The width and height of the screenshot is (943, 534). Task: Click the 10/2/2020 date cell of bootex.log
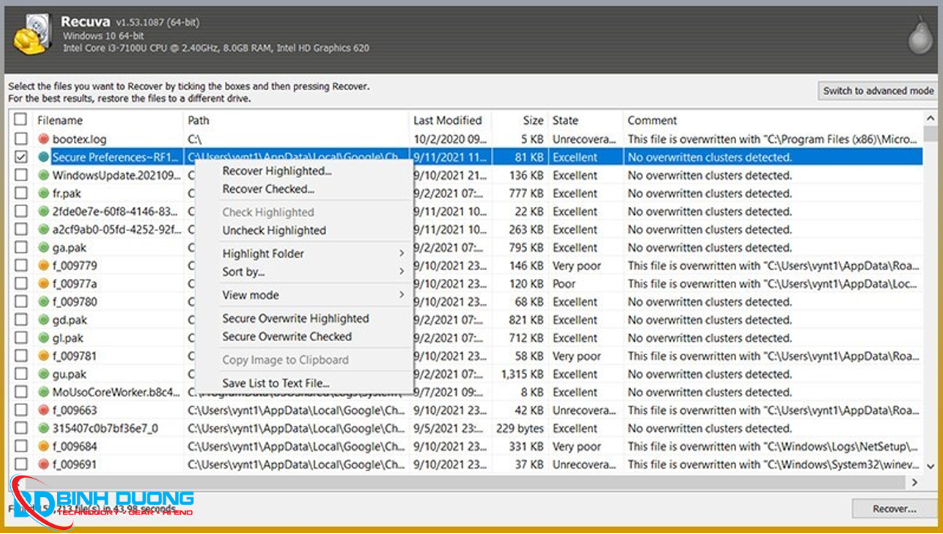point(450,139)
